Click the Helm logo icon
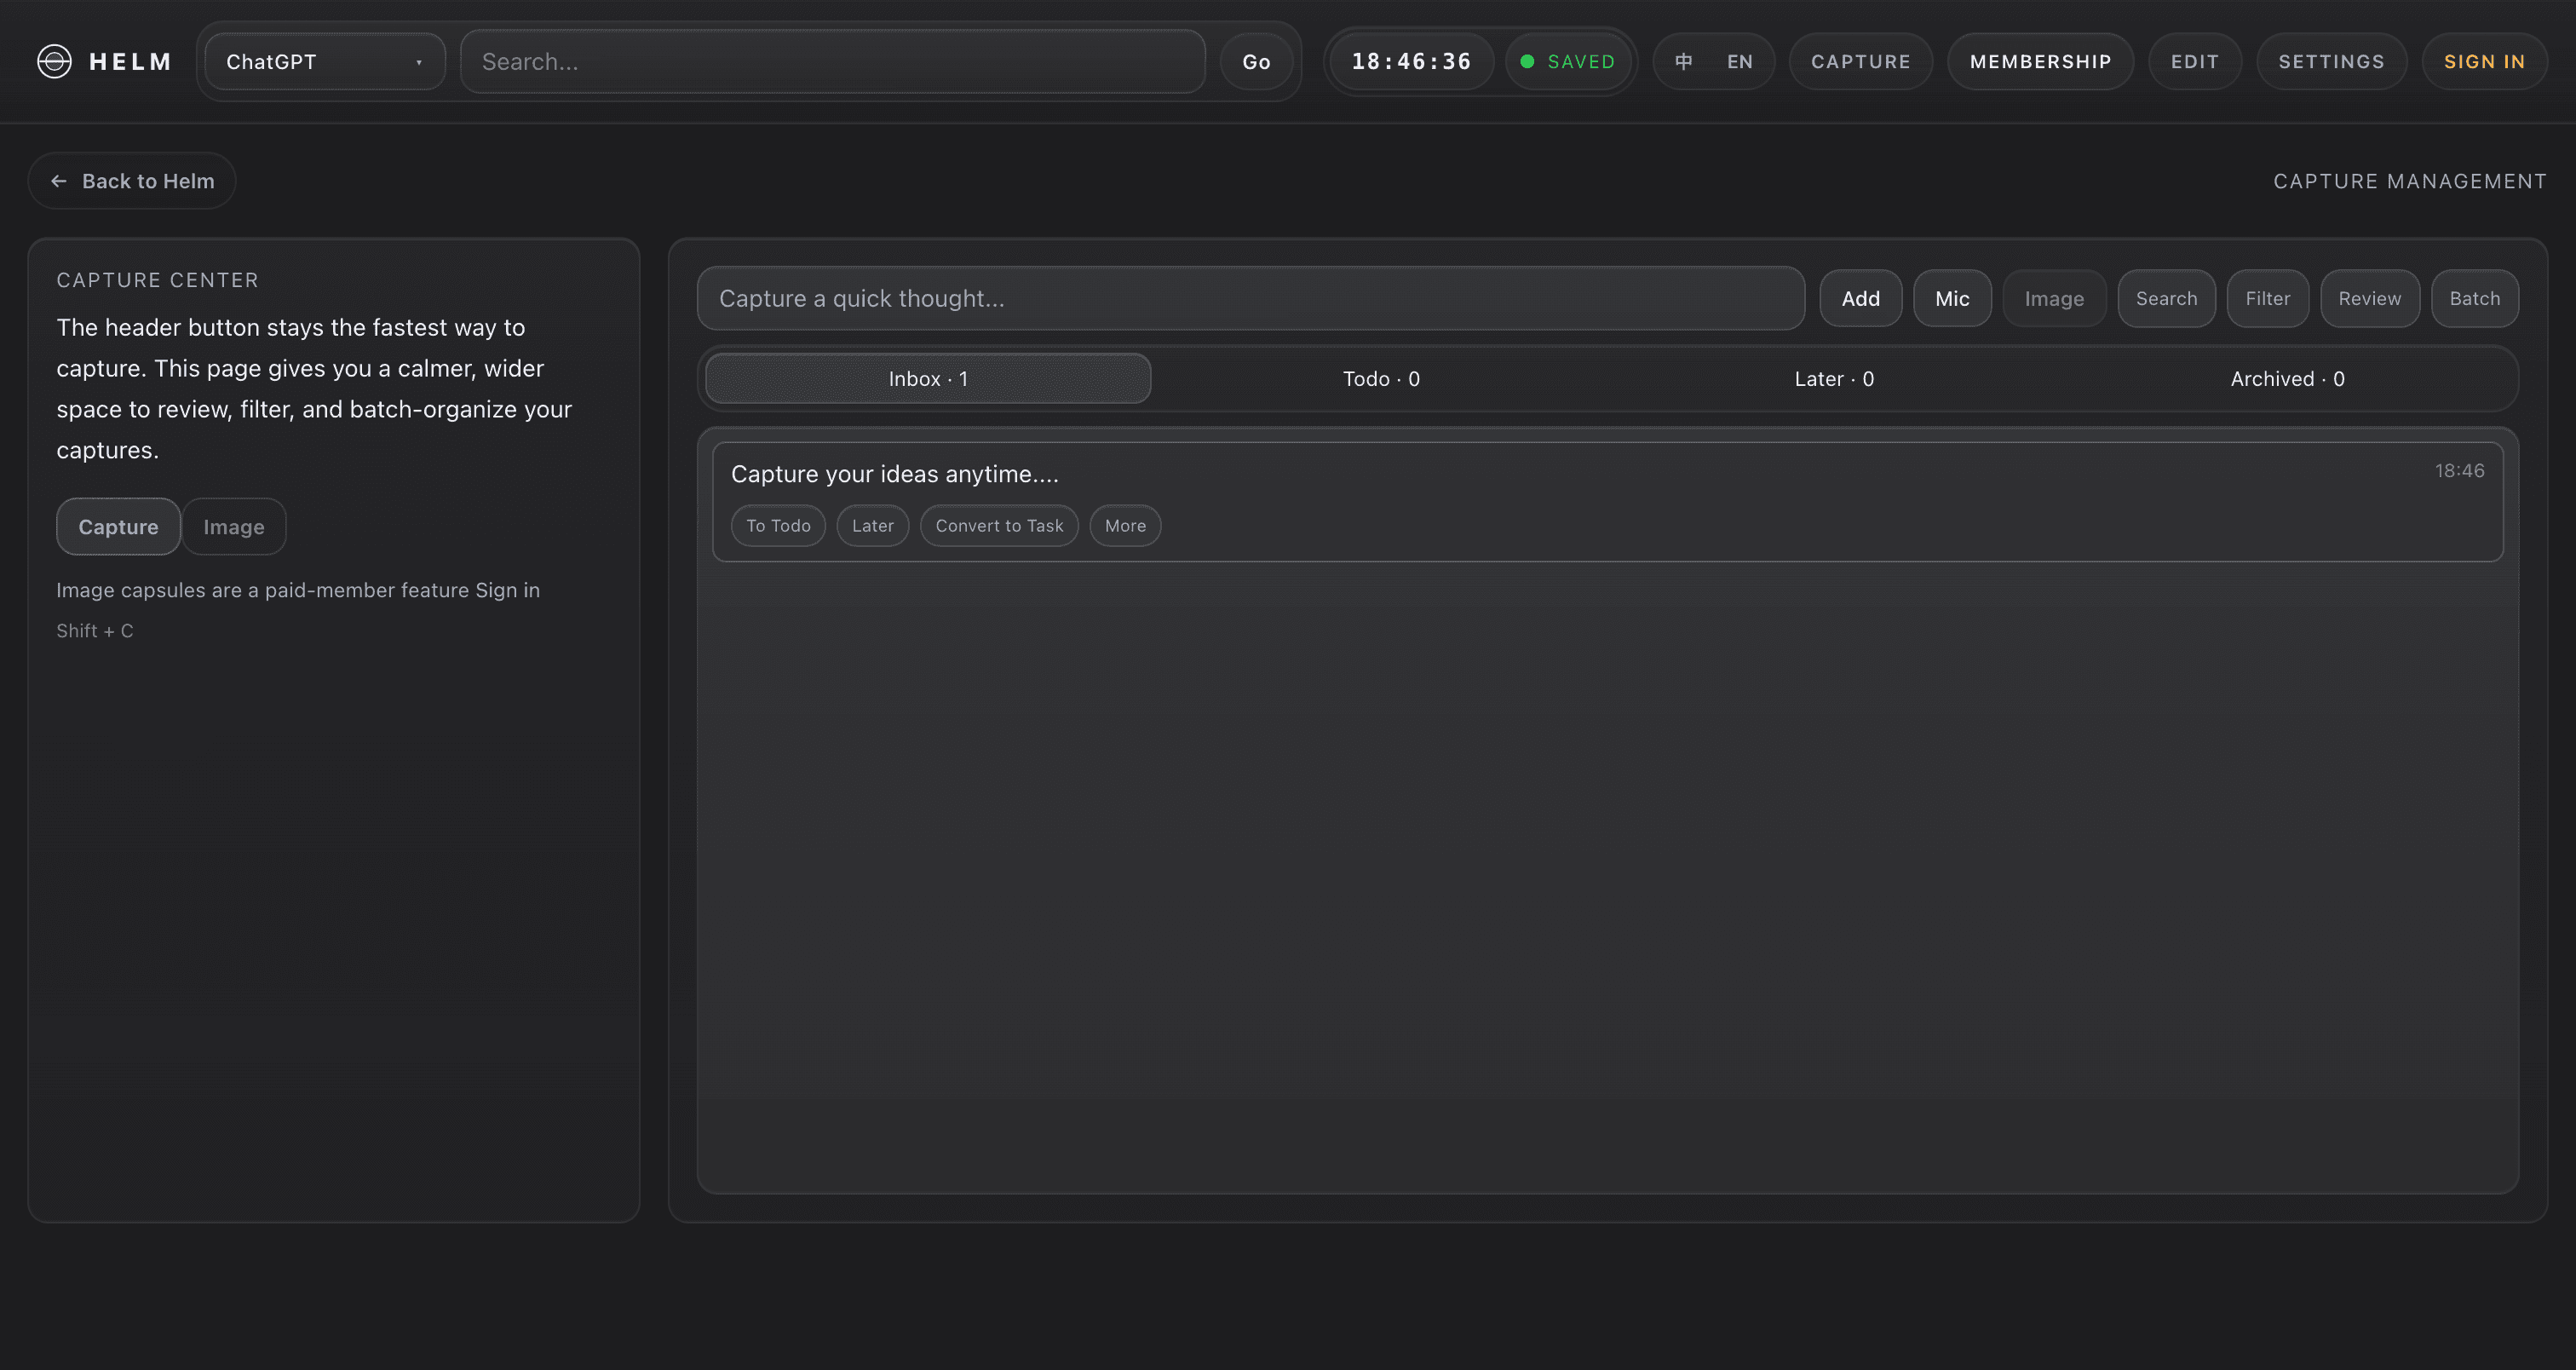 (54, 61)
